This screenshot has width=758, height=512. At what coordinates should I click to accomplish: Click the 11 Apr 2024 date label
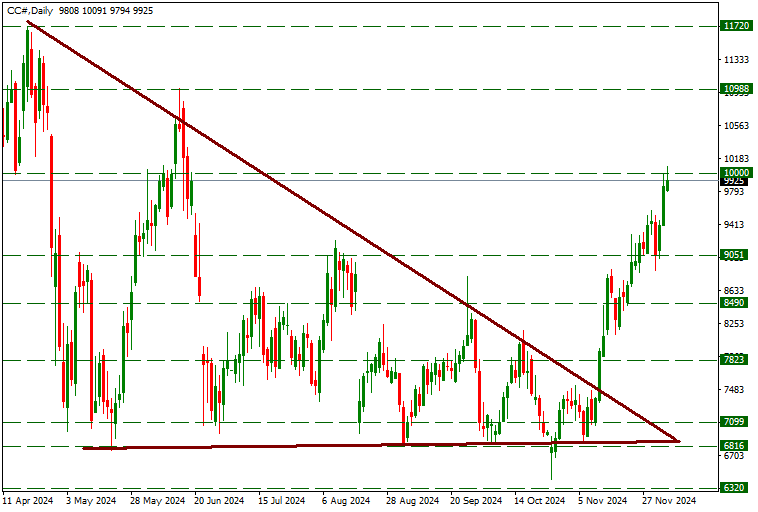point(28,500)
